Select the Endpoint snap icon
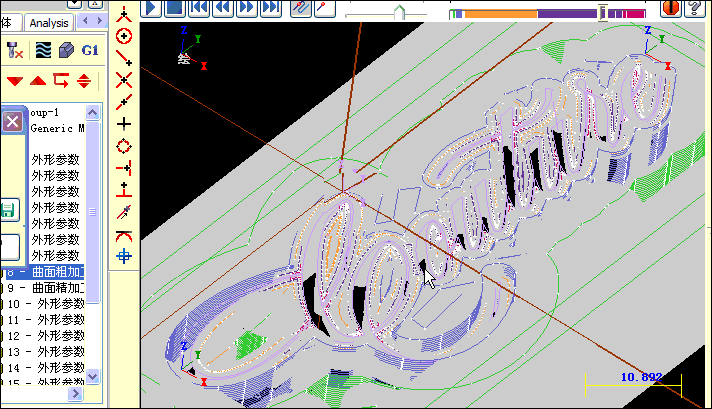Viewport: 712px width, 409px height. (x=124, y=58)
